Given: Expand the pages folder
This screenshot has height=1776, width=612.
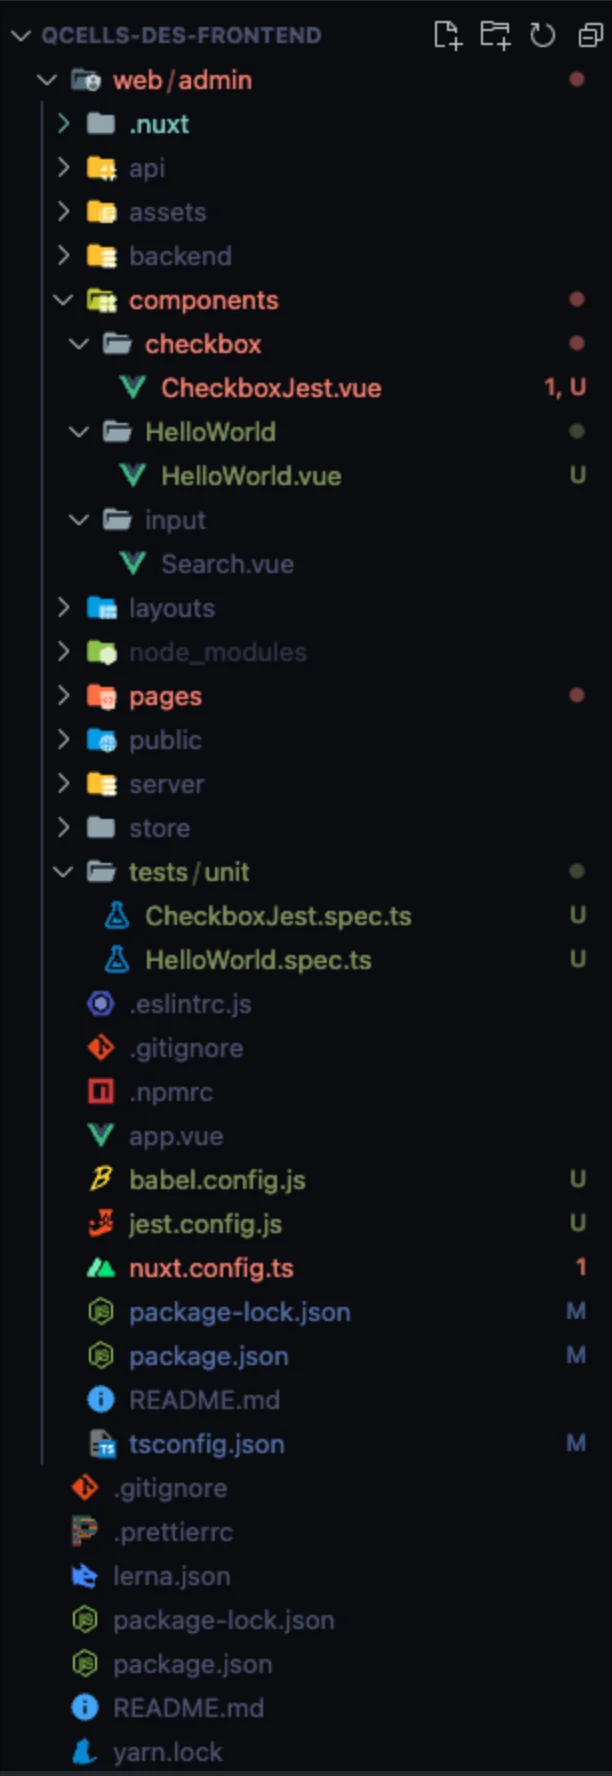Looking at the screenshot, I should (x=63, y=696).
